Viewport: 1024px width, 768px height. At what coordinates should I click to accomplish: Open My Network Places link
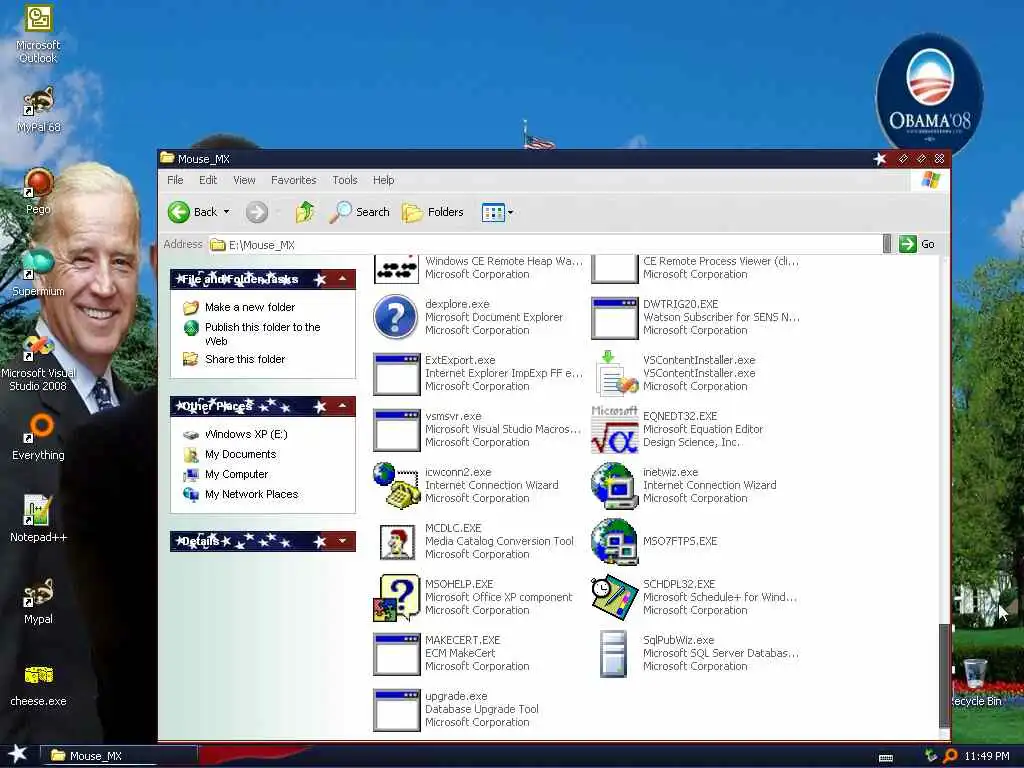251,494
